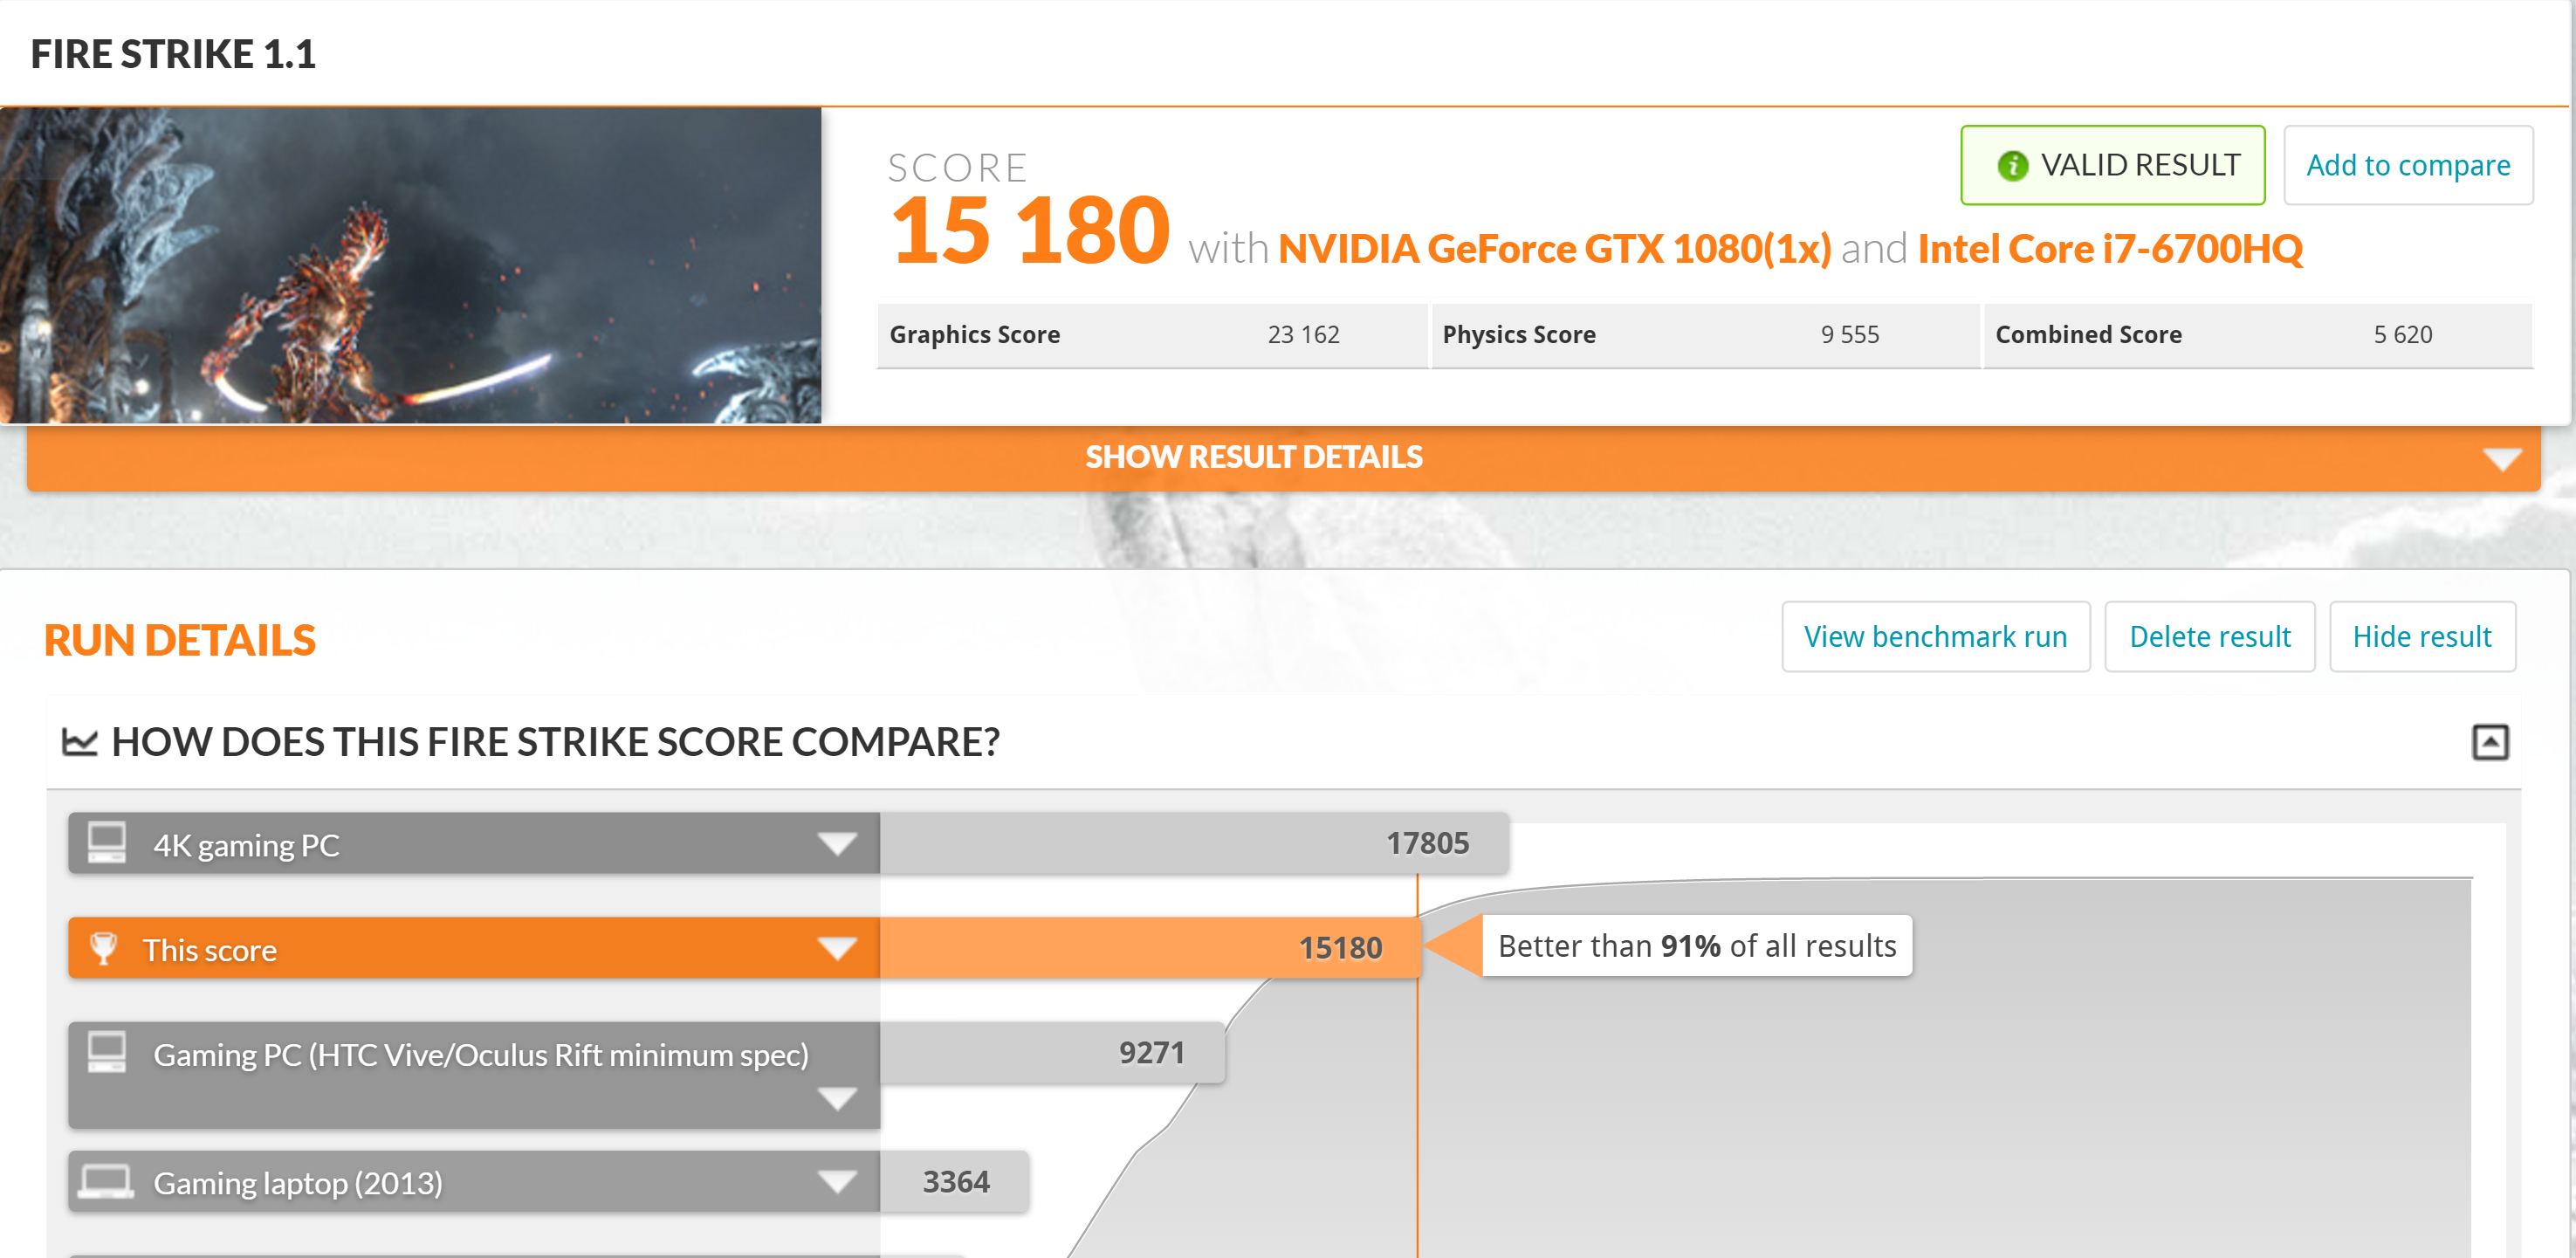Click the chart icon beside the compare heading
Screen dimensions: 2576x1258
(x=80, y=742)
